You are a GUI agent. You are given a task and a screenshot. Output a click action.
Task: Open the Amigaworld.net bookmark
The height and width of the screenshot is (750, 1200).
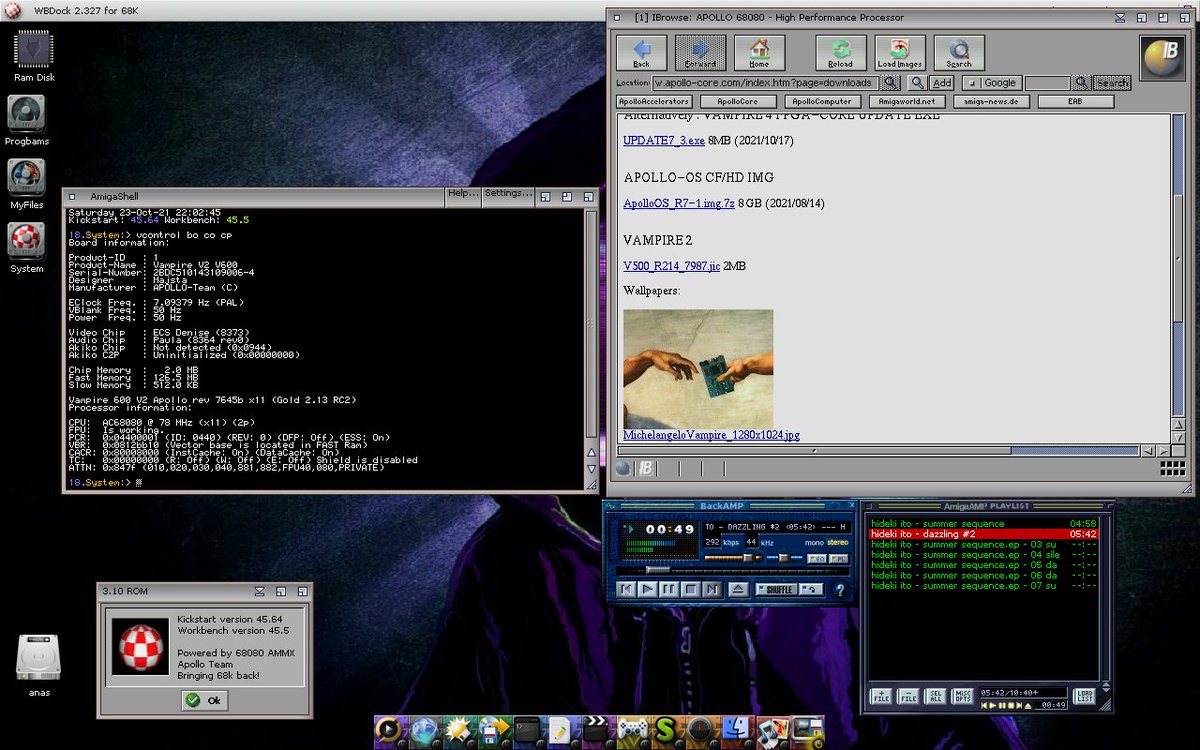point(907,101)
